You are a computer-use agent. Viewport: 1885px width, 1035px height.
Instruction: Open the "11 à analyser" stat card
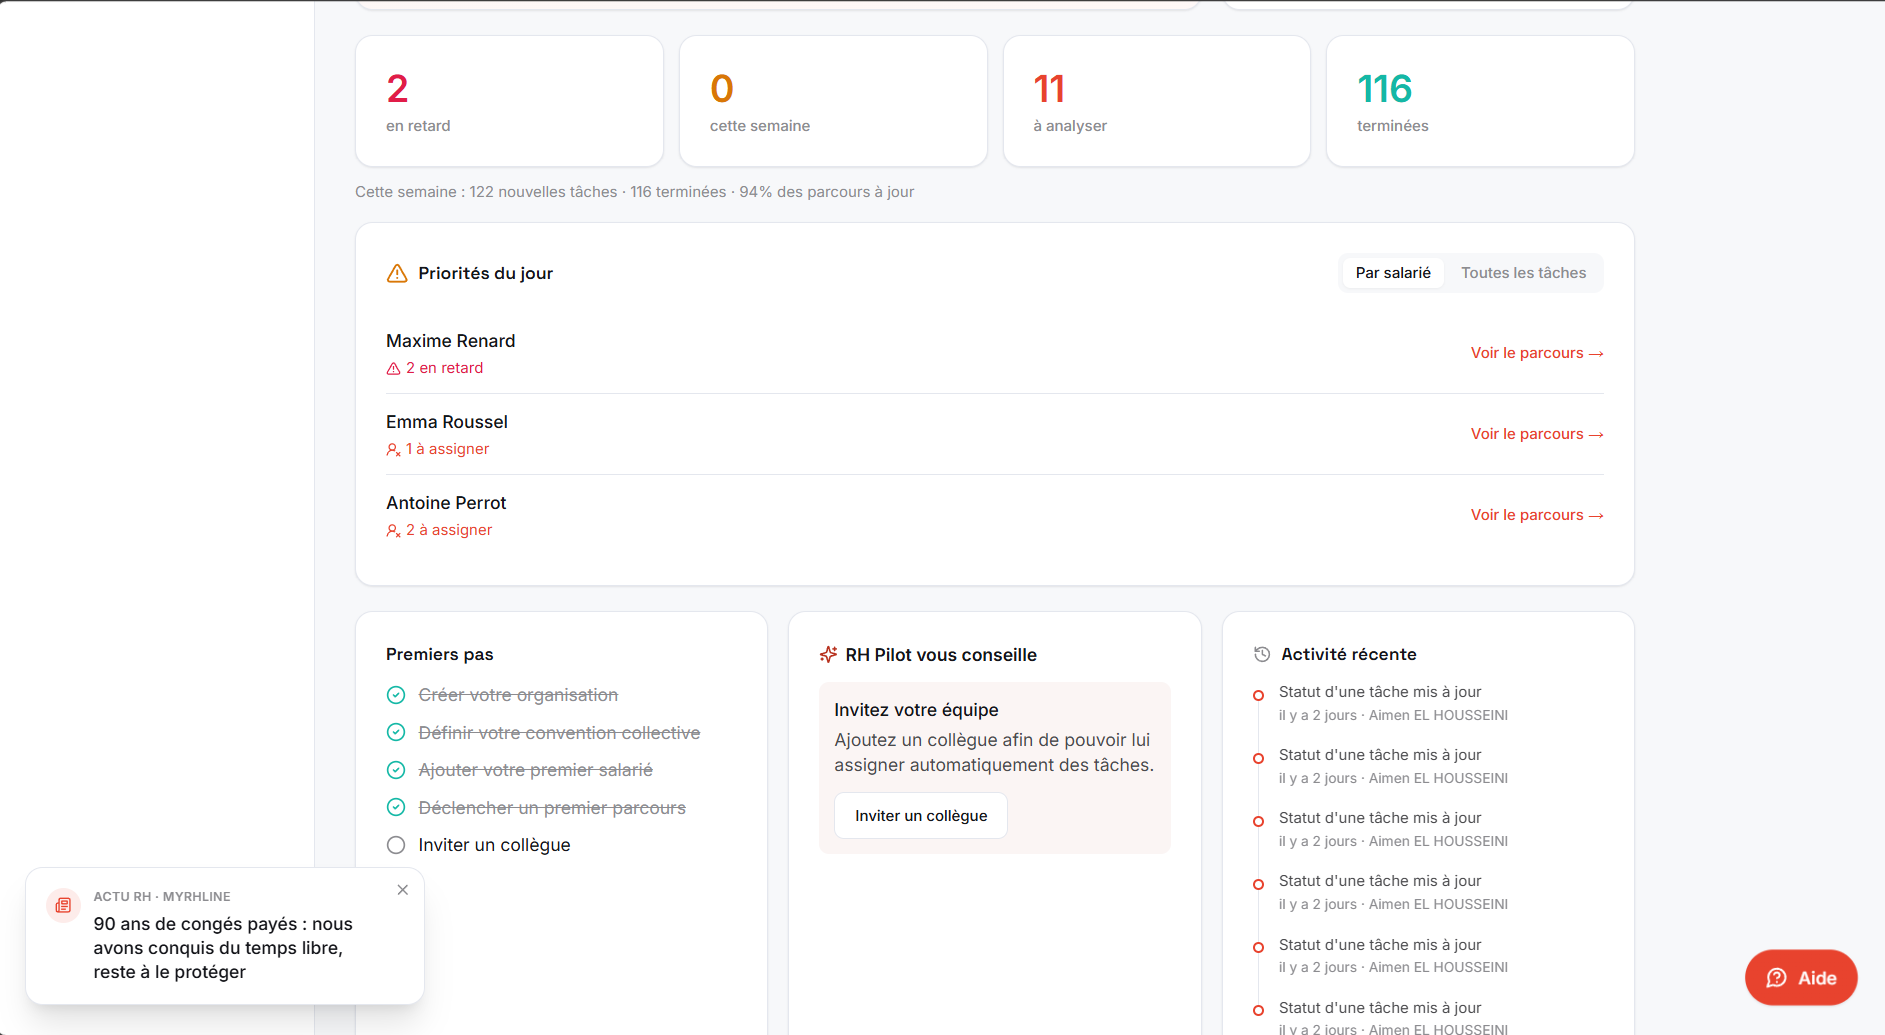[x=1157, y=101]
